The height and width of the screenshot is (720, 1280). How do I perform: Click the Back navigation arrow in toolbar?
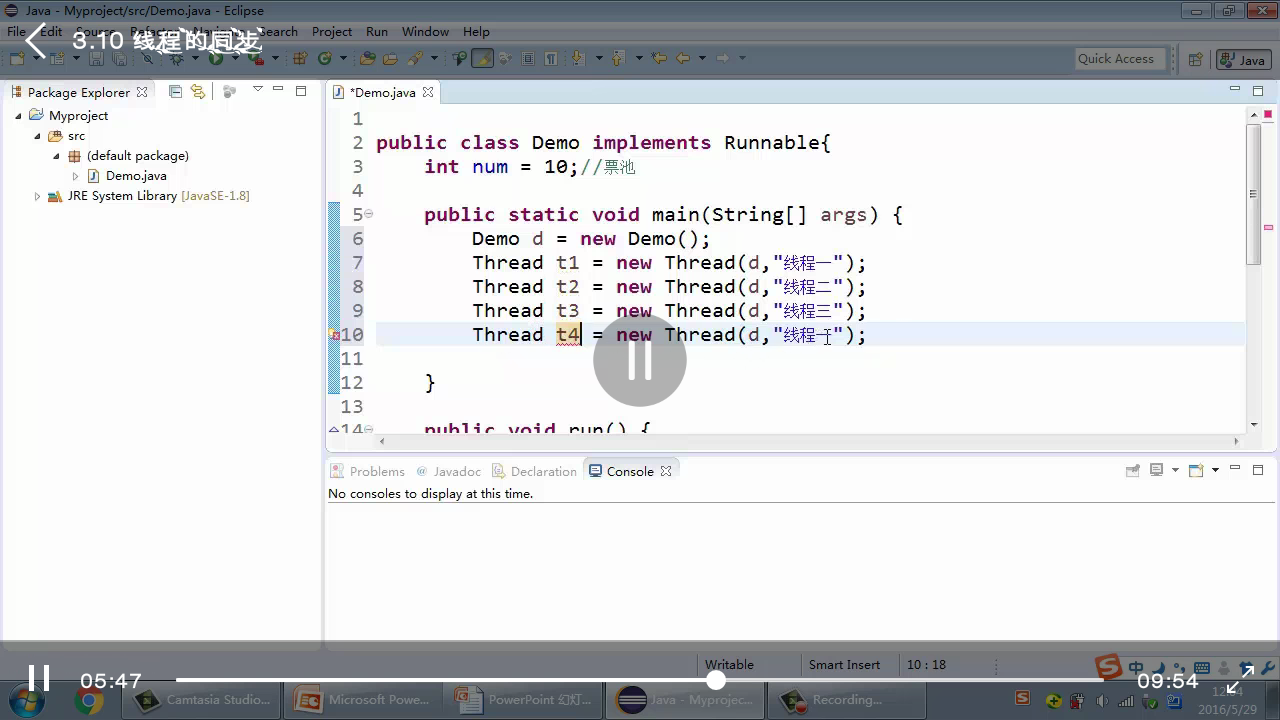[683, 58]
